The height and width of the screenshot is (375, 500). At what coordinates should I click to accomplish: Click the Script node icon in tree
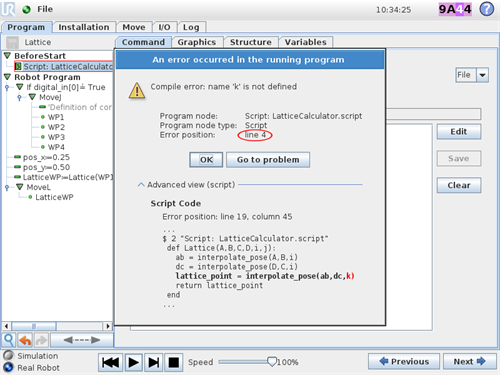[18, 66]
